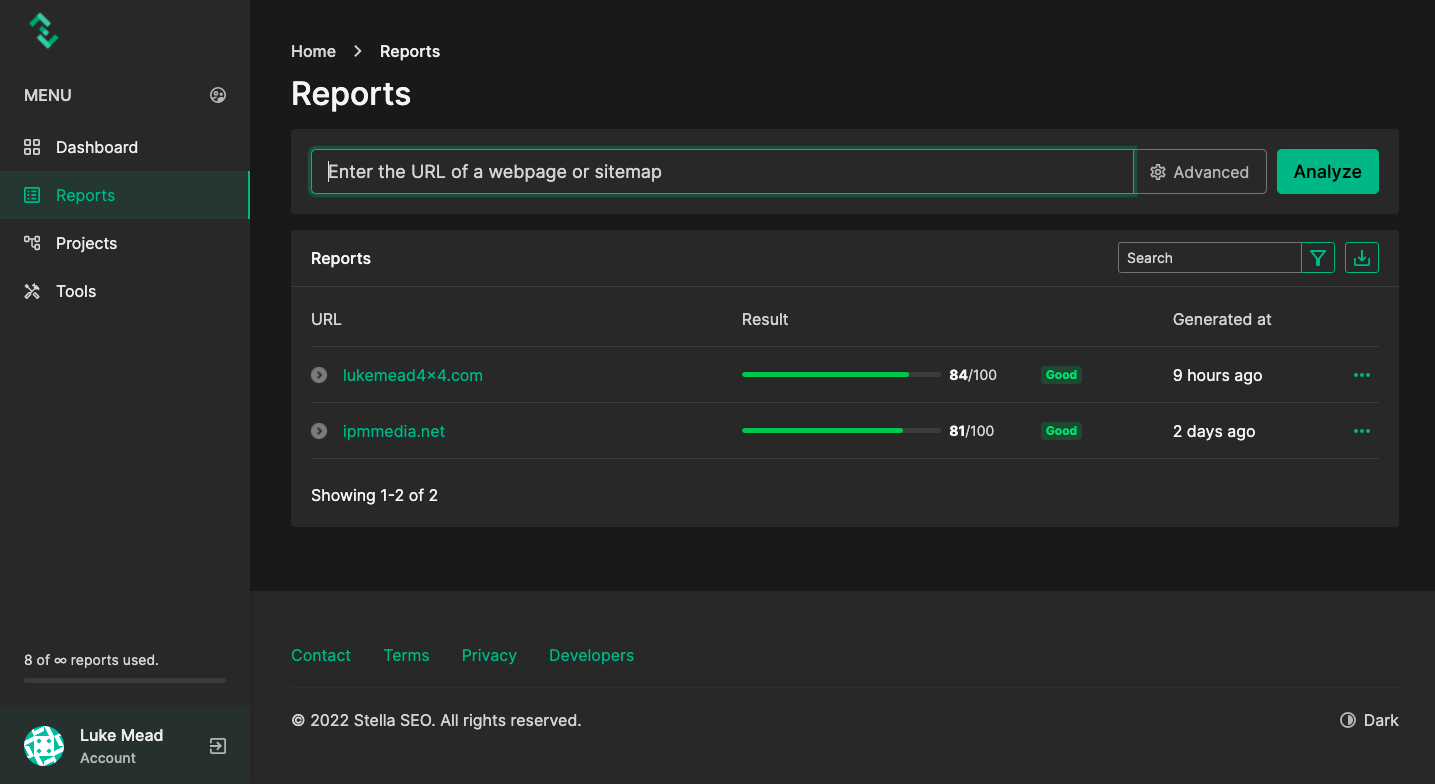Toggle the Dark theme switch
Viewport: 1435px width, 784px height.
point(1369,720)
